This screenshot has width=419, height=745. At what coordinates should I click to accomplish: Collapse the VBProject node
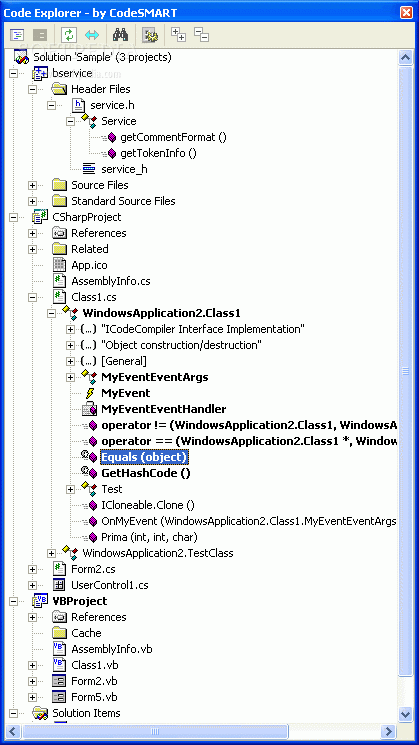pyautogui.click(x=13, y=602)
